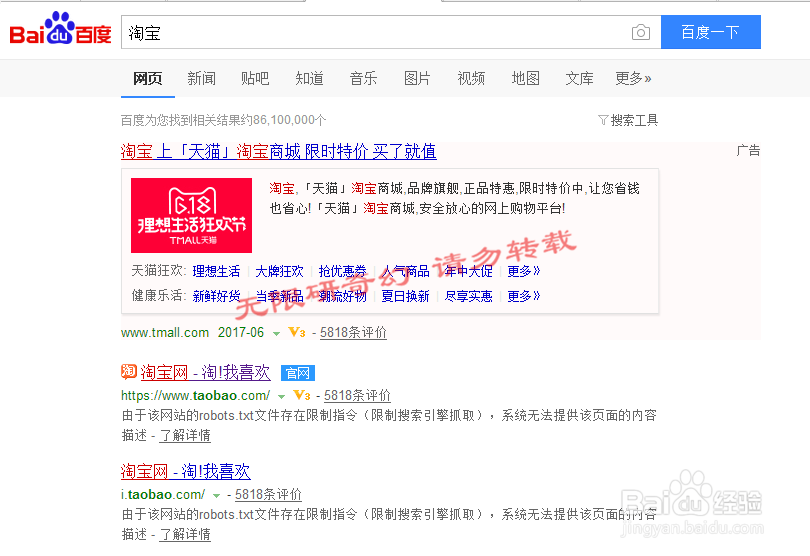Switch to the 新闻 tab

201,79
